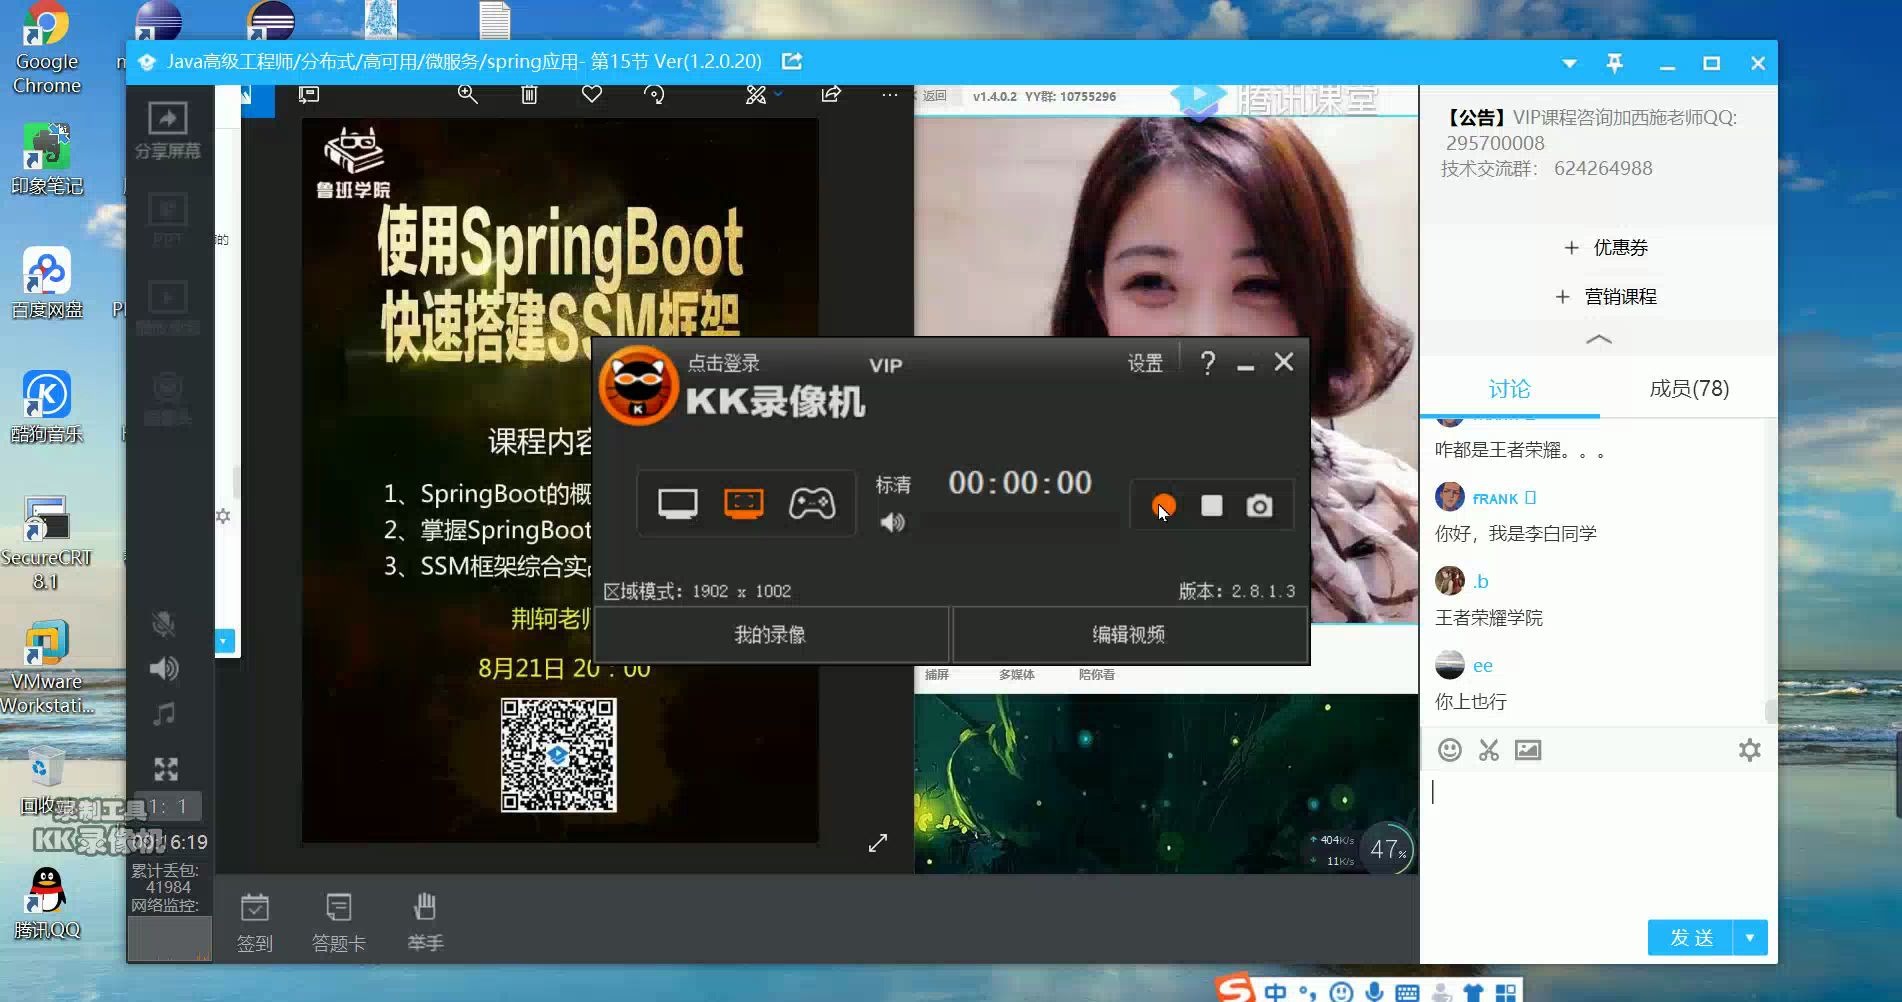
Task: Click the SecureCRT 8.1 desktop icon
Action: click(x=46, y=543)
